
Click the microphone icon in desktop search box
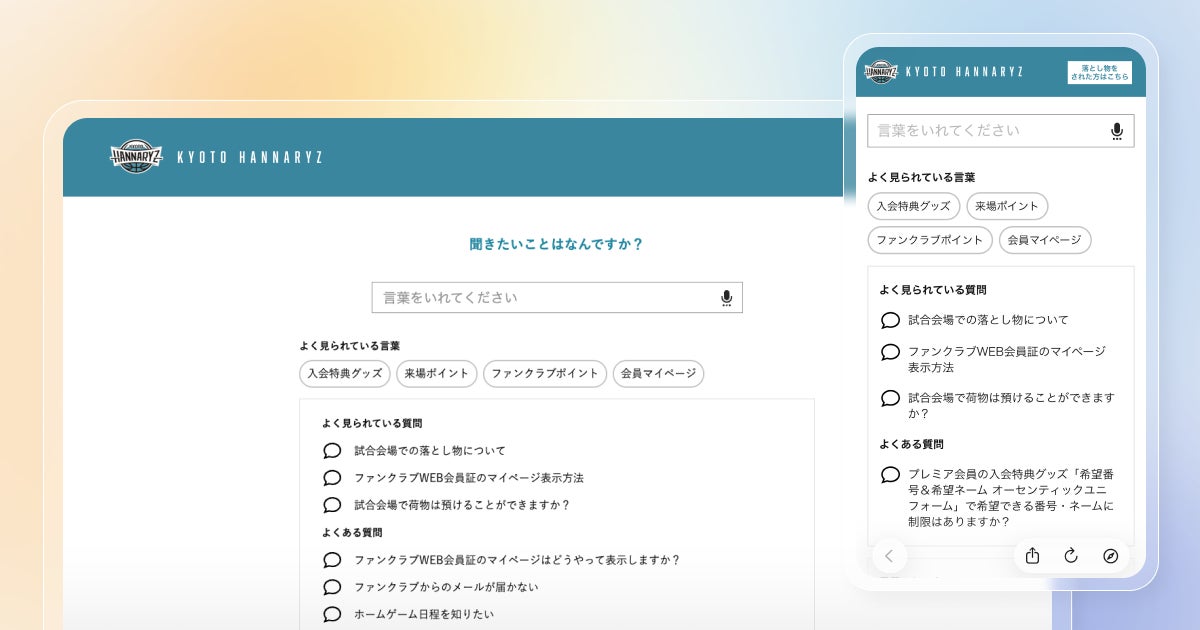[x=726, y=297]
